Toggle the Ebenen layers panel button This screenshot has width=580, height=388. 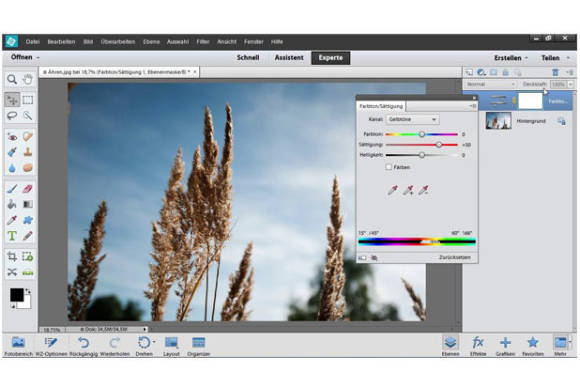(450, 346)
